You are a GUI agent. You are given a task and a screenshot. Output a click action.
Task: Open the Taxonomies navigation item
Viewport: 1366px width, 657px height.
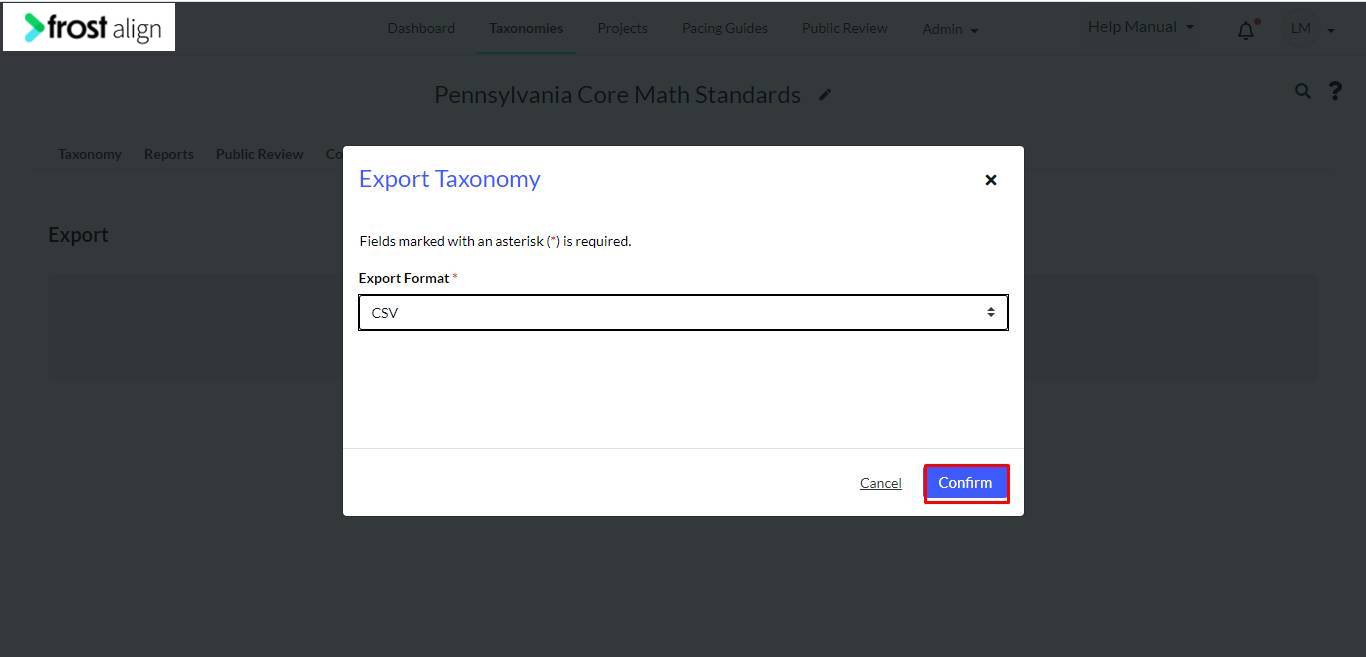(x=526, y=28)
